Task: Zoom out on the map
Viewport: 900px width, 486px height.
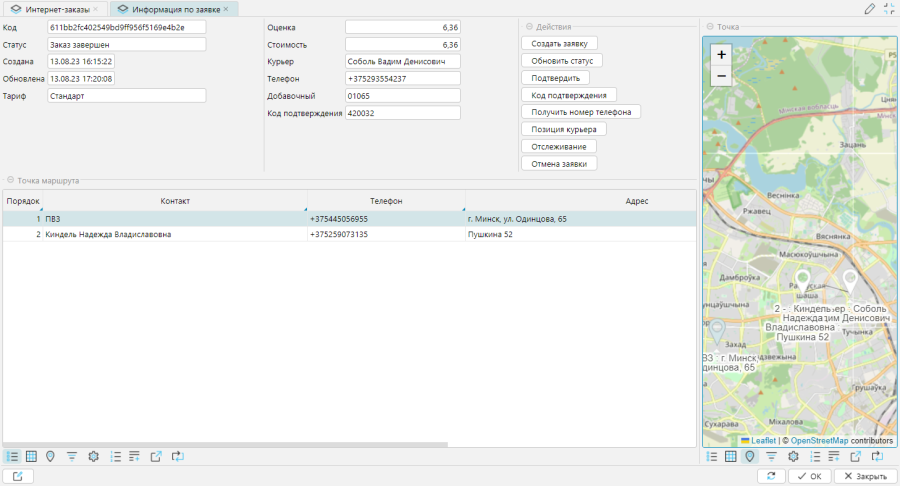Action: click(x=721, y=76)
